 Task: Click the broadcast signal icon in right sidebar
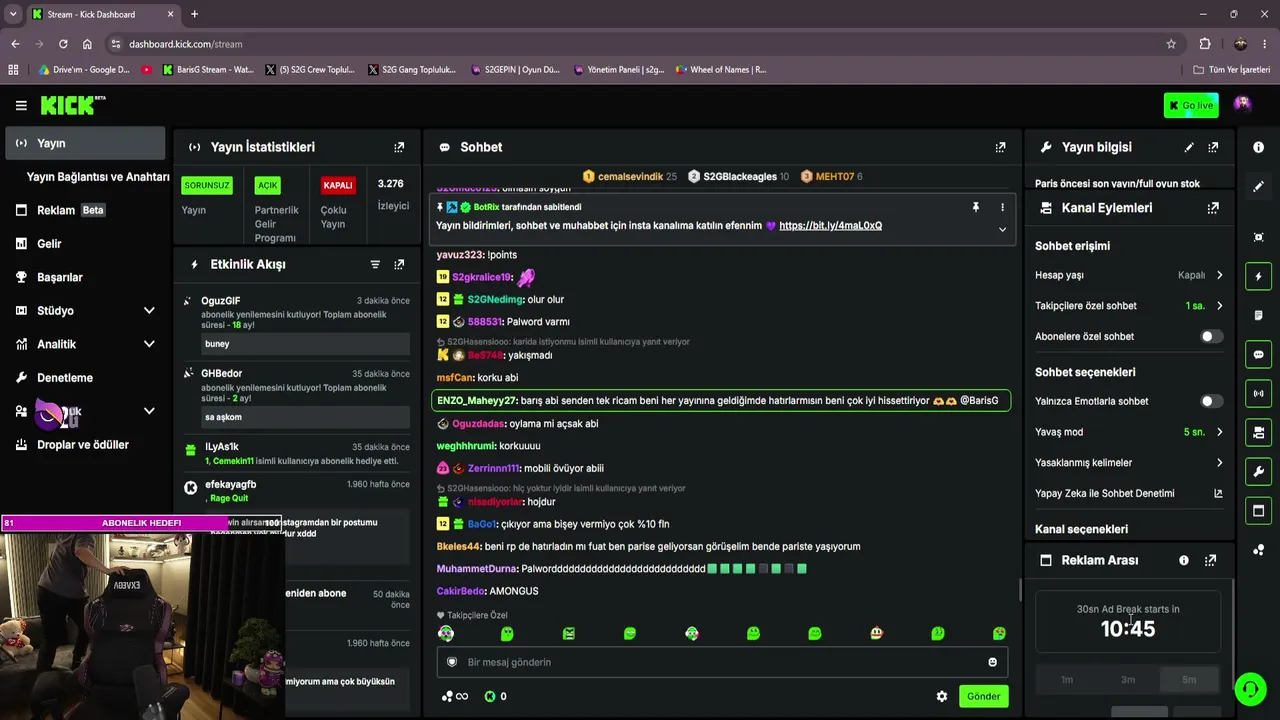click(x=1258, y=393)
